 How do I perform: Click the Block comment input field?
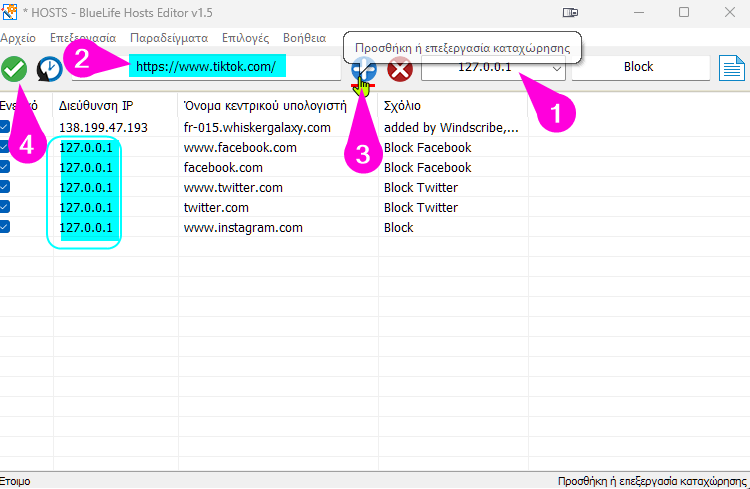(x=640, y=67)
